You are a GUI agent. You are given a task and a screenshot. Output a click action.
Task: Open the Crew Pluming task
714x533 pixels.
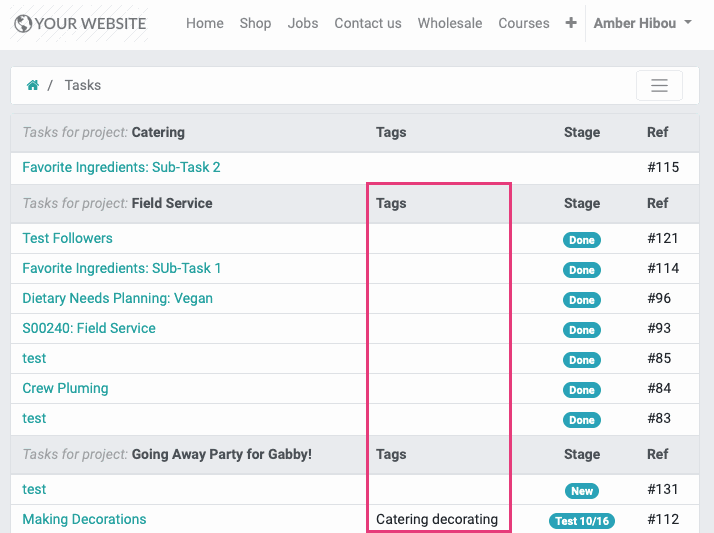click(65, 388)
